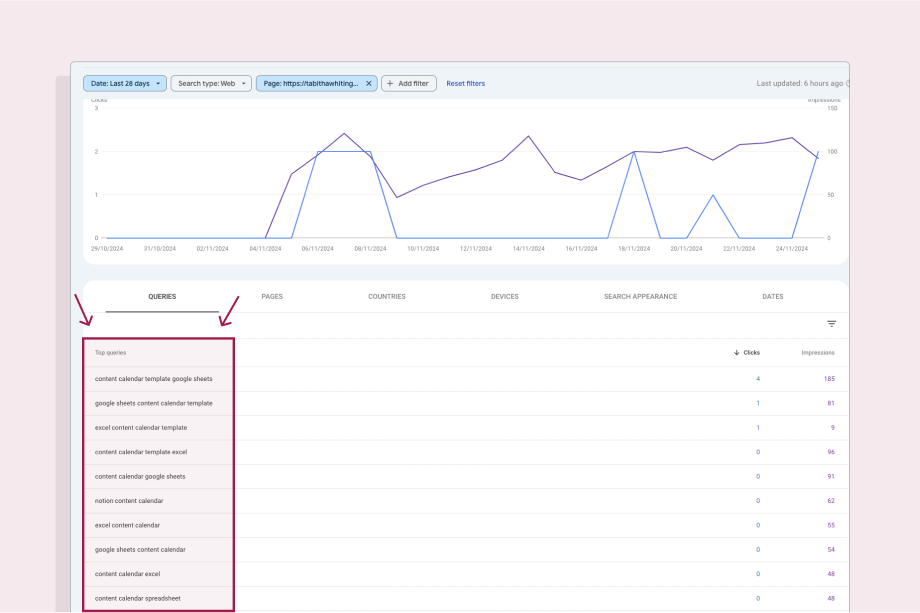
Task: Switch to the PAGES tab
Action: (x=272, y=296)
